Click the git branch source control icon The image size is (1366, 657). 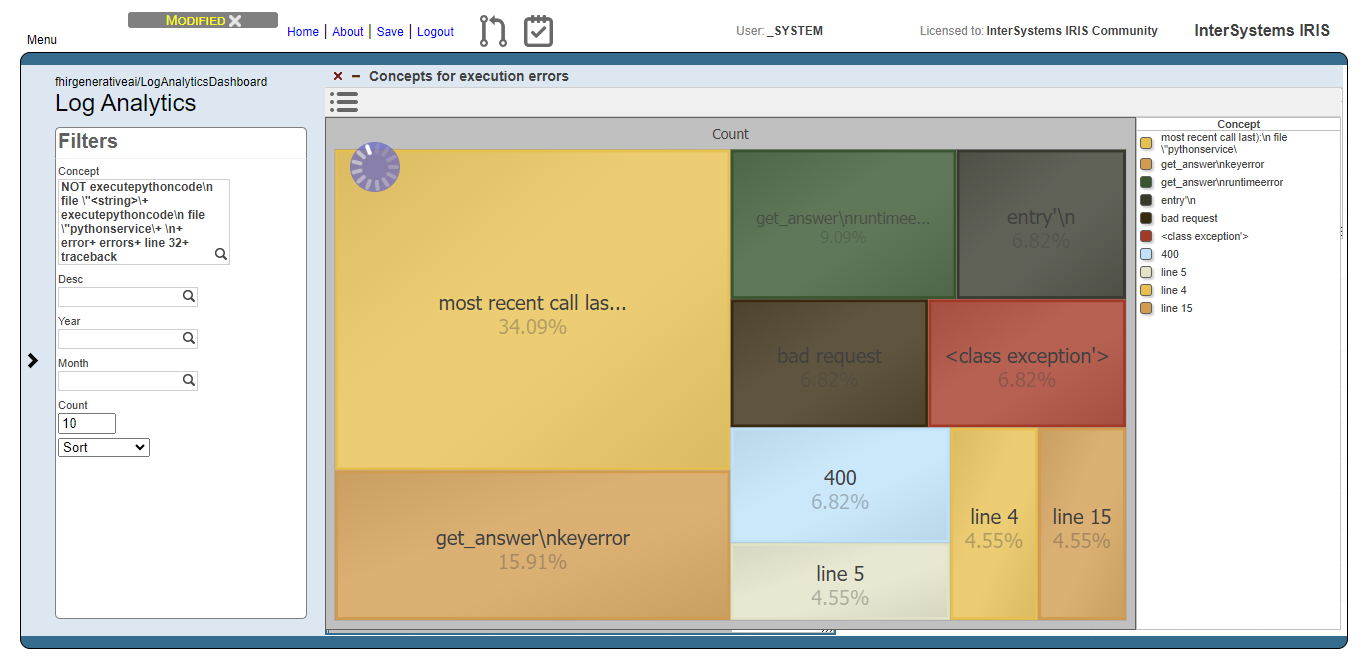[493, 31]
